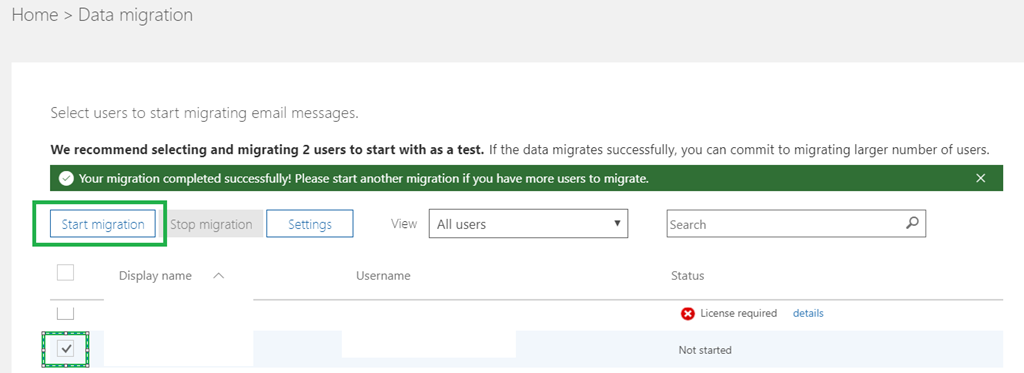Open Data migration breadcrumb item
This screenshot has width=1024, height=373.
[x=135, y=15]
